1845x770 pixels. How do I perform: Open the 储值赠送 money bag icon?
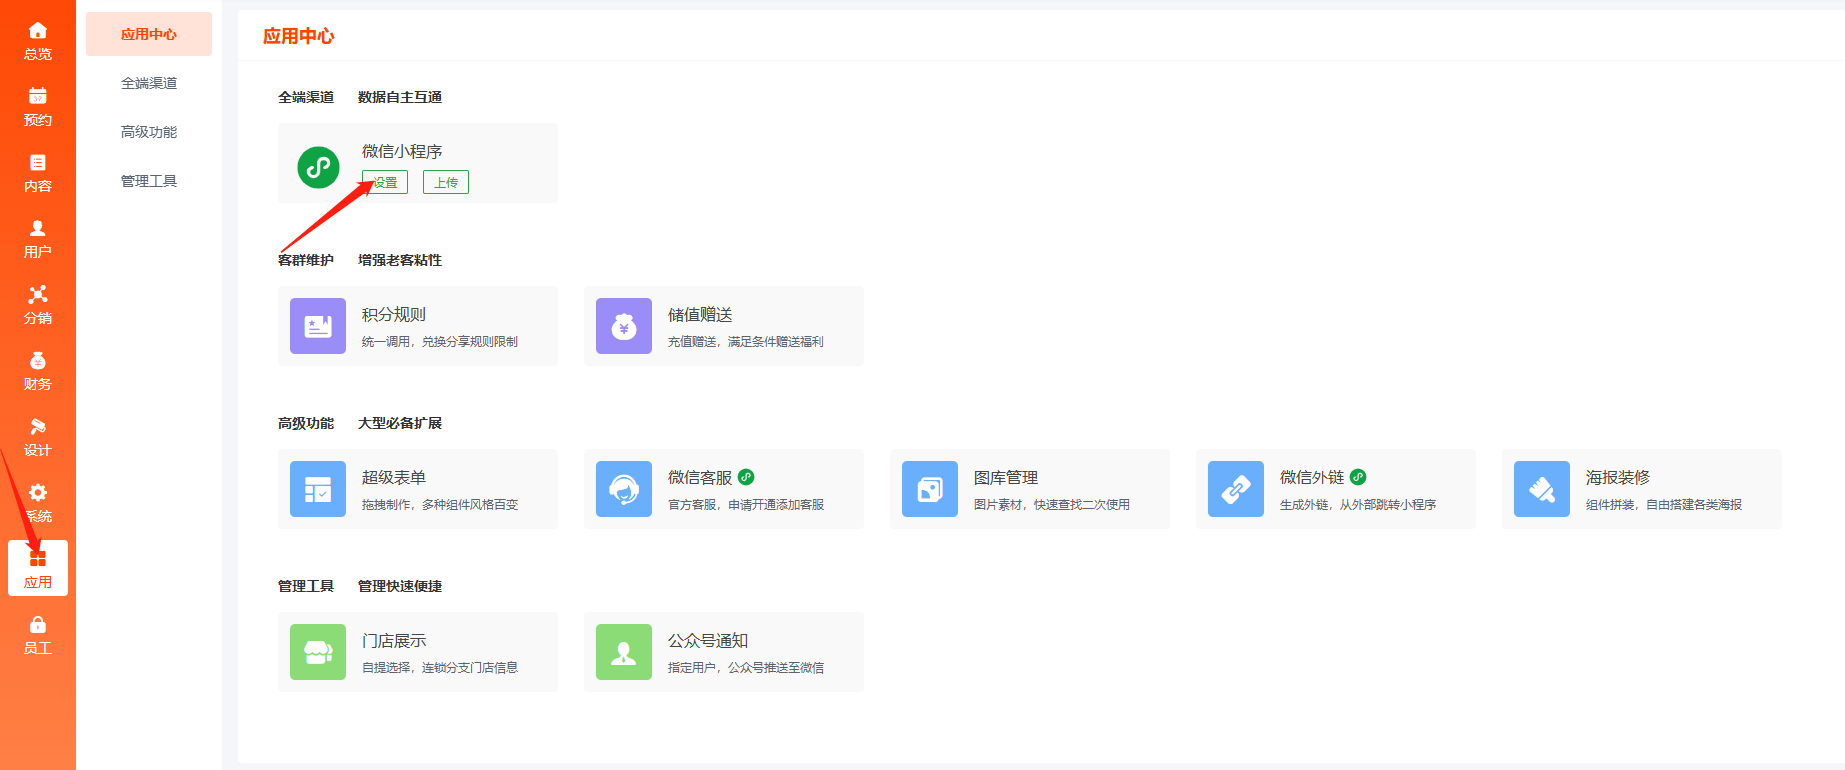coord(624,326)
